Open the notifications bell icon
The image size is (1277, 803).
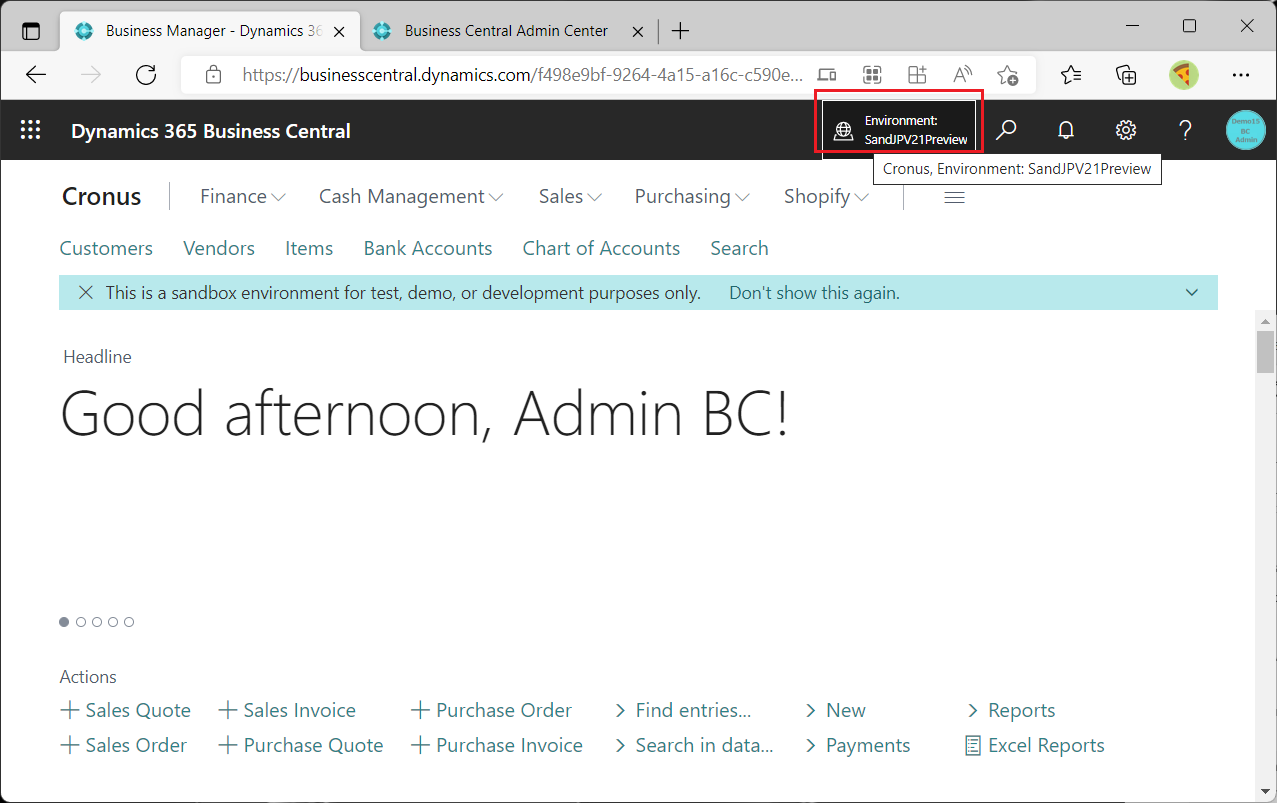pyautogui.click(x=1066, y=130)
